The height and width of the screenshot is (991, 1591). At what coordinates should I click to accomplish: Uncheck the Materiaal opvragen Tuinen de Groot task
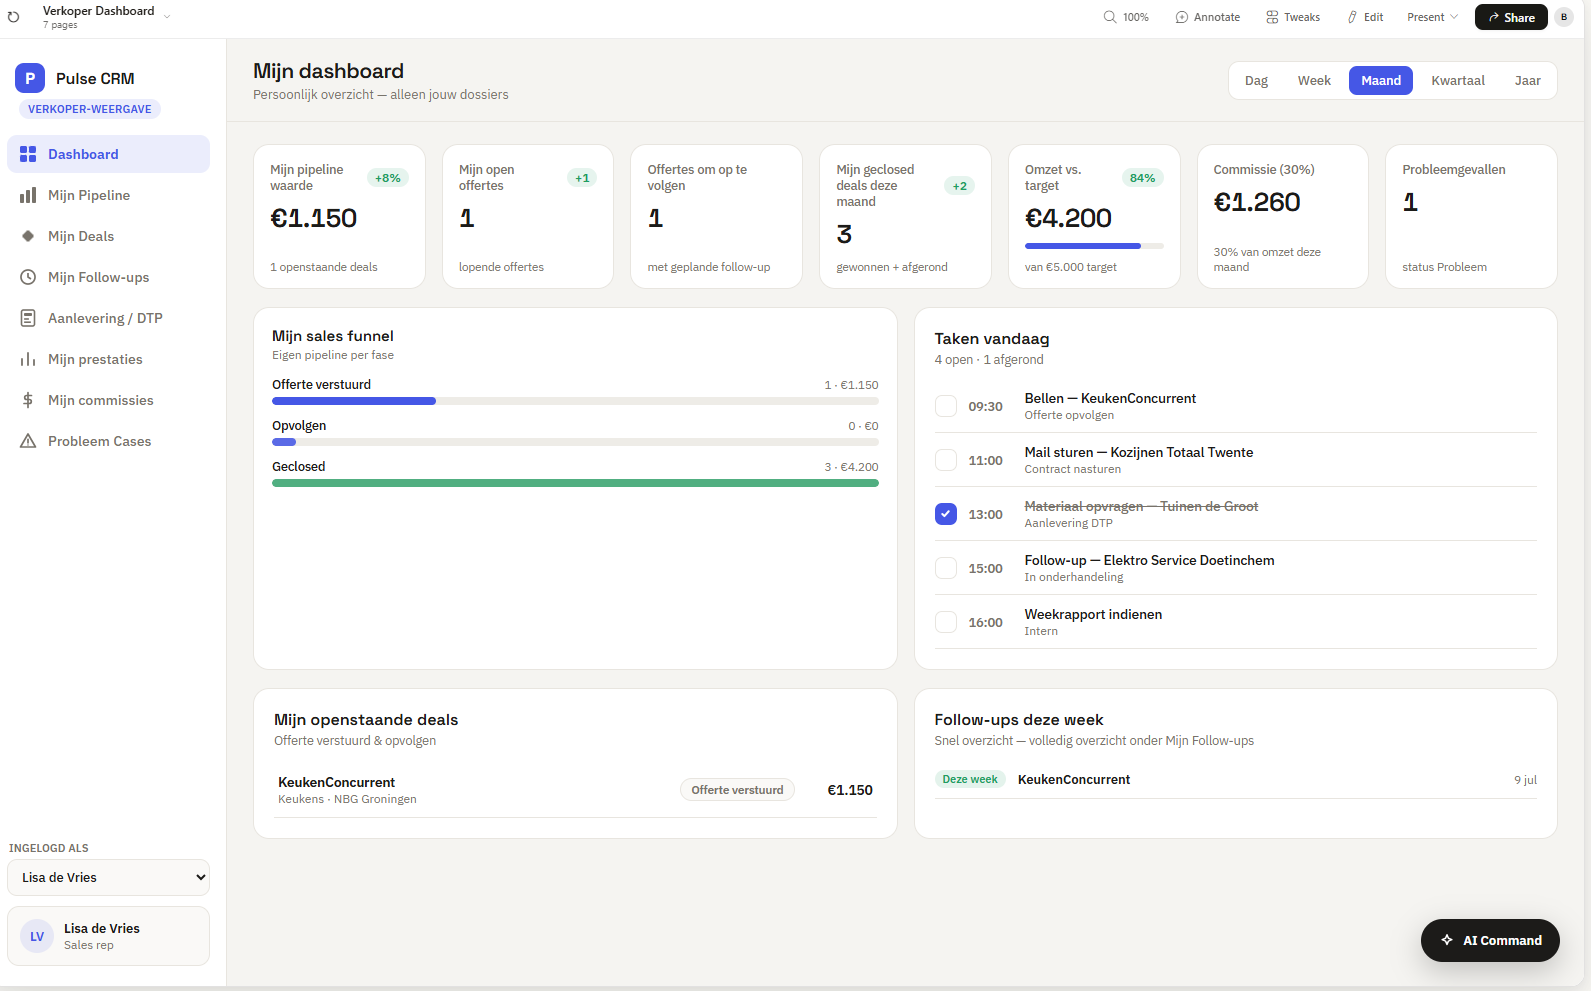946,514
